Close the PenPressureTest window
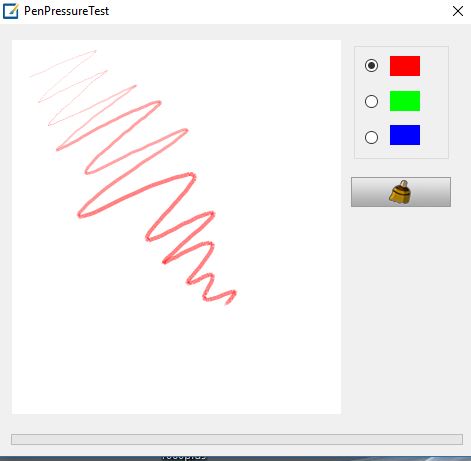This screenshot has height=461, width=471. [x=458, y=11]
